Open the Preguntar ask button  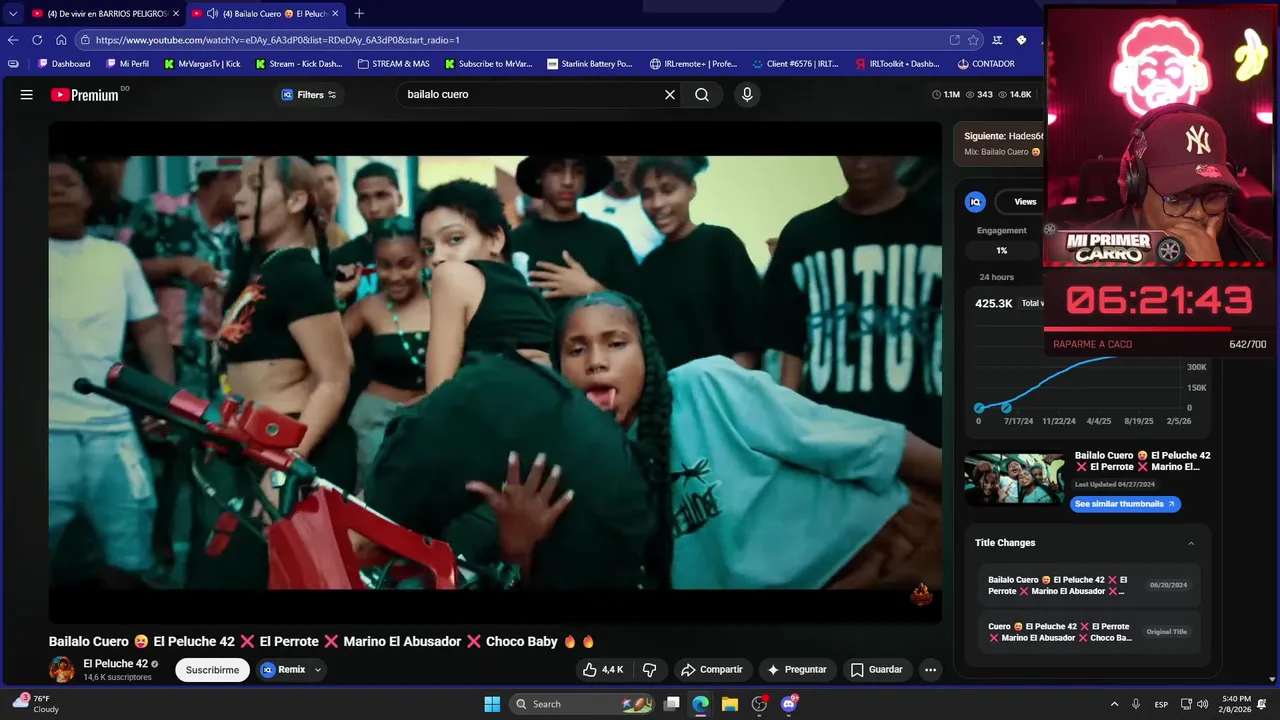796,670
